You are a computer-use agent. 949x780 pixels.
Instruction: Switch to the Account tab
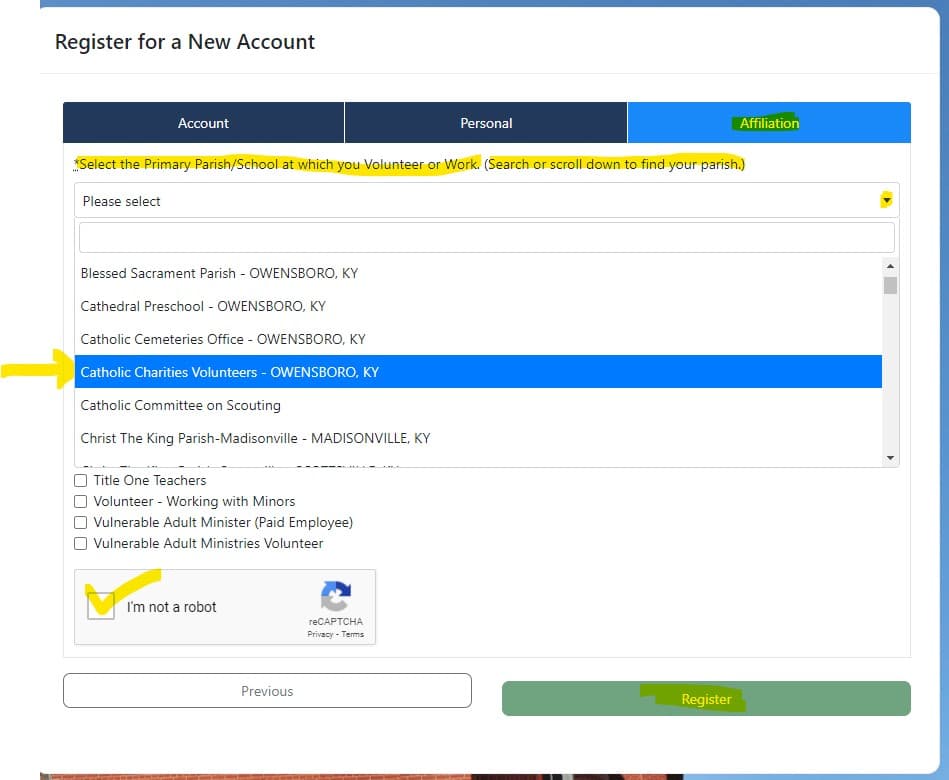[x=203, y=123]
